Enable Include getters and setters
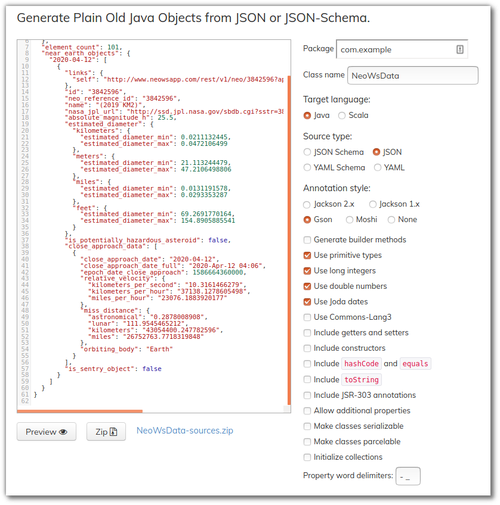Viewport: 500px width, 505px height. point(307,333)
